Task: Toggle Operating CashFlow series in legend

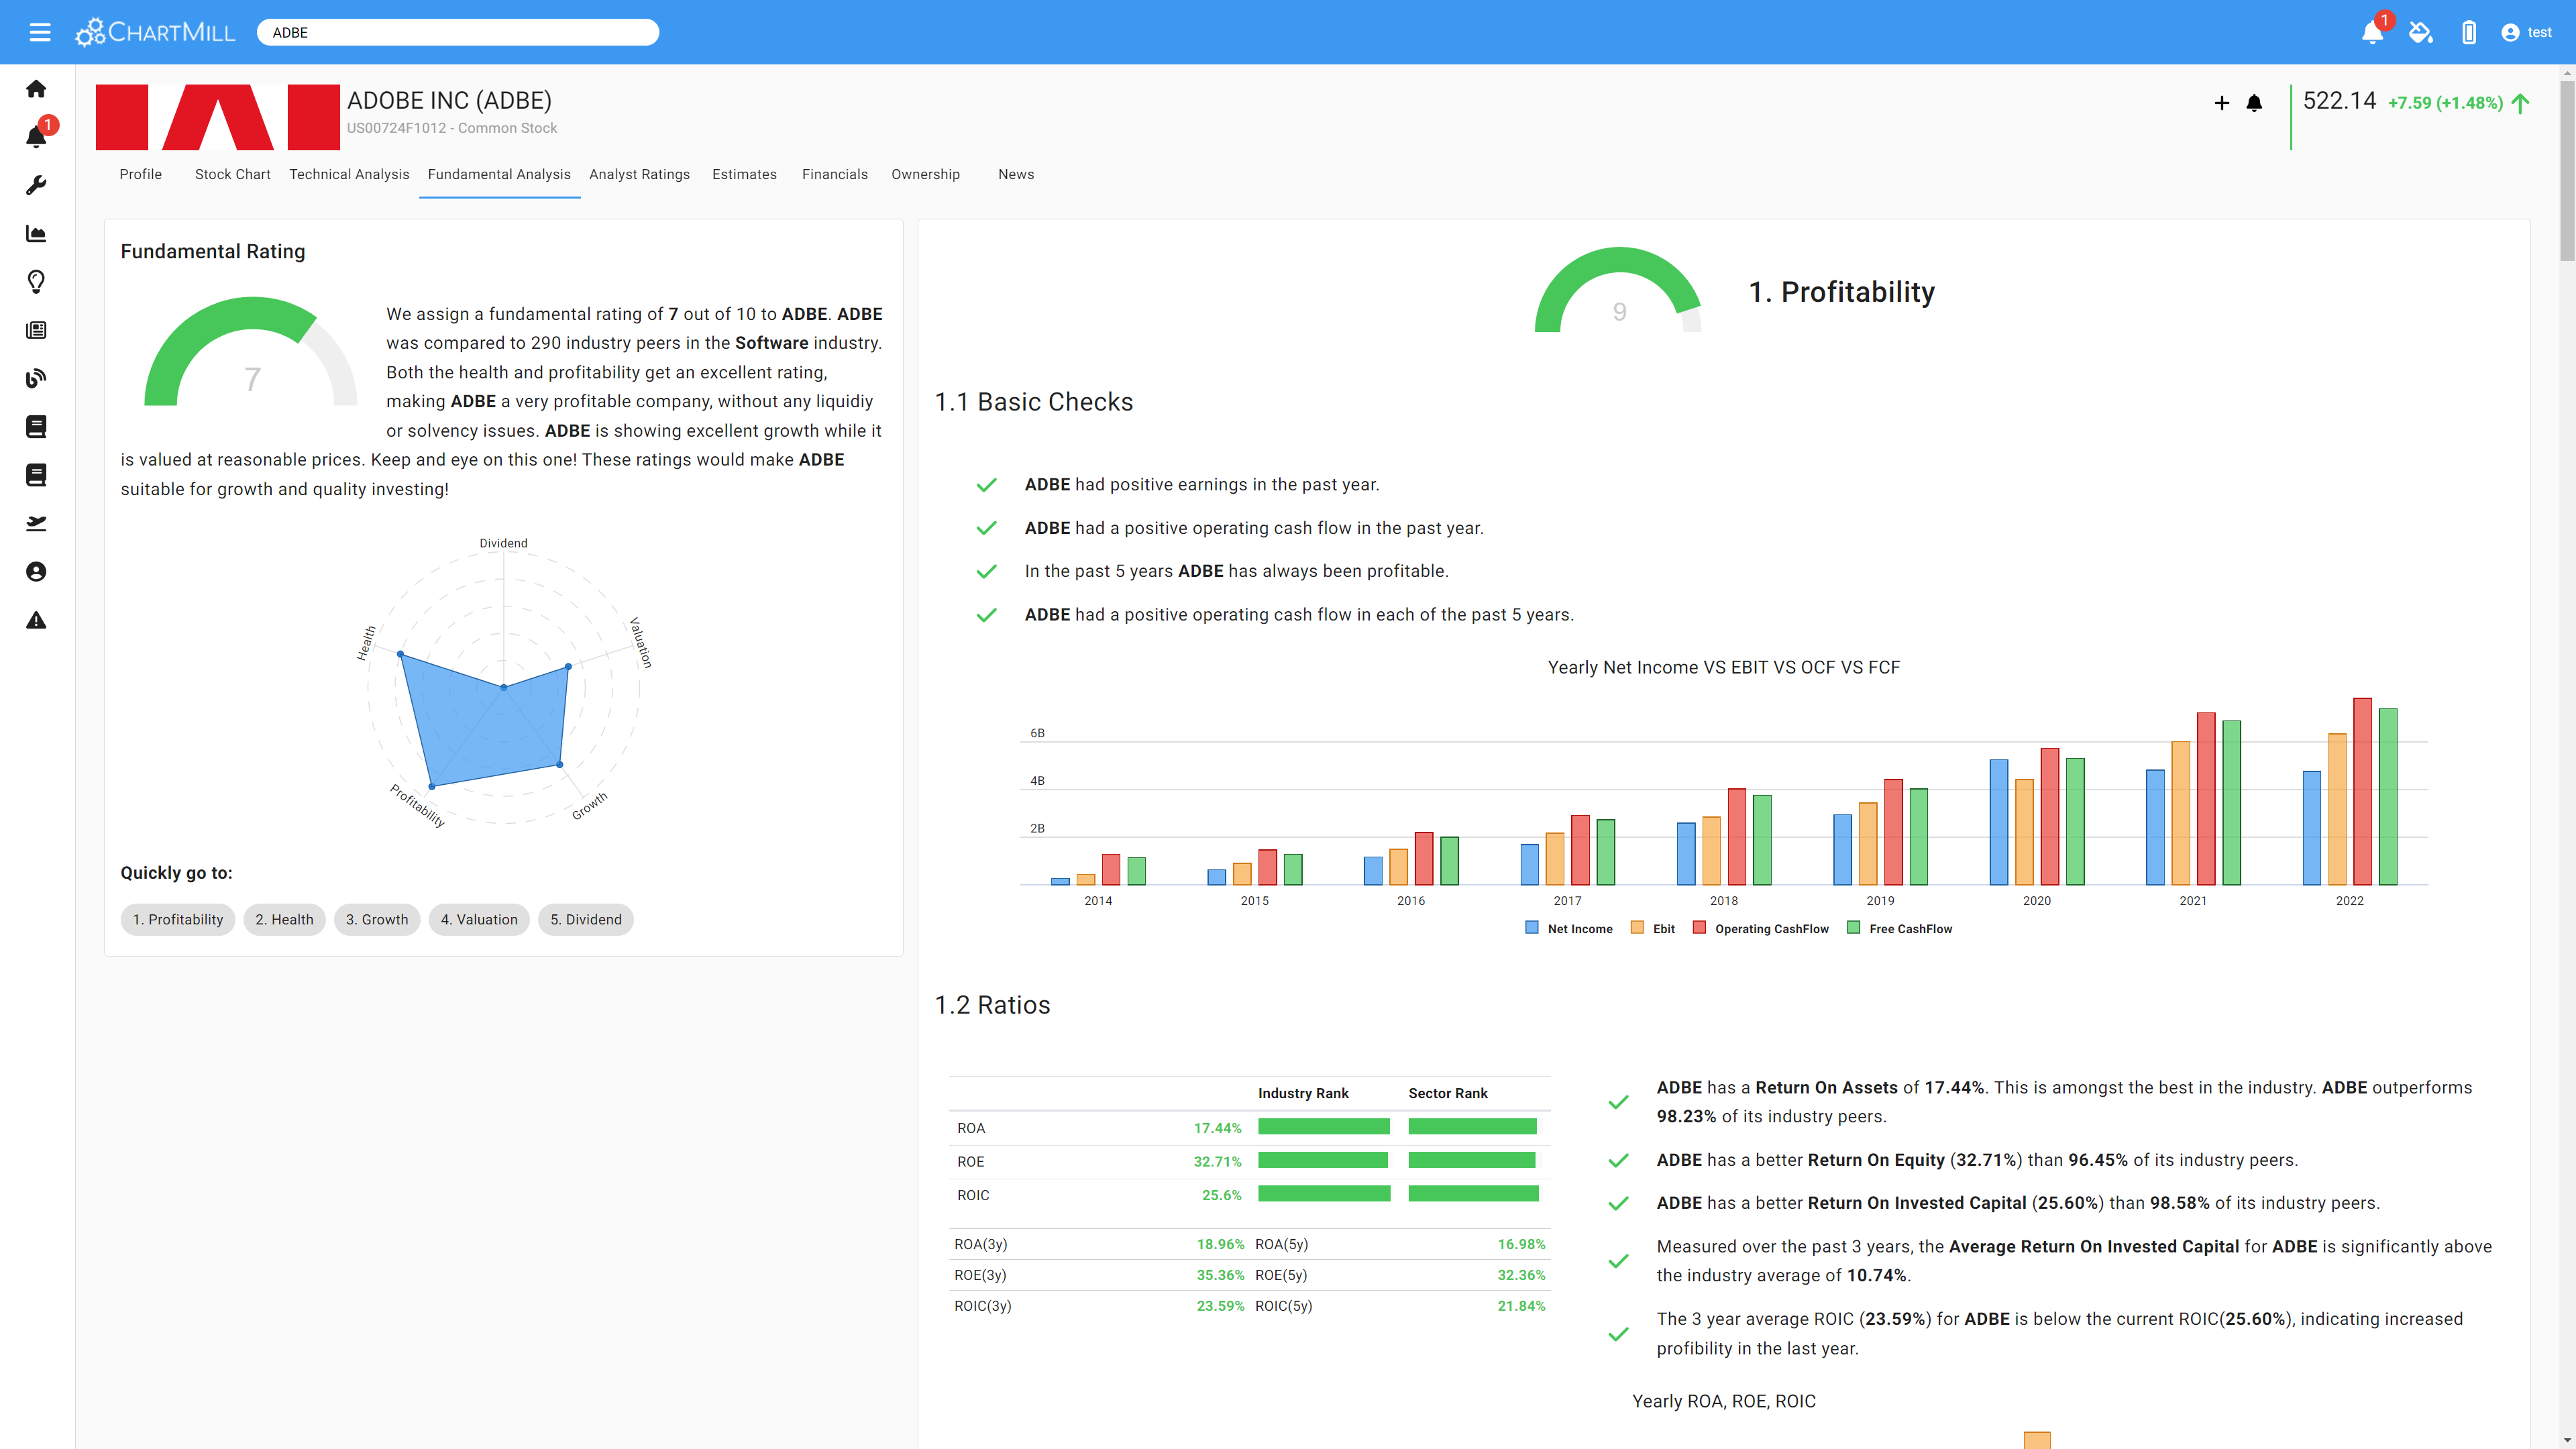Action: click(1761, 928)
